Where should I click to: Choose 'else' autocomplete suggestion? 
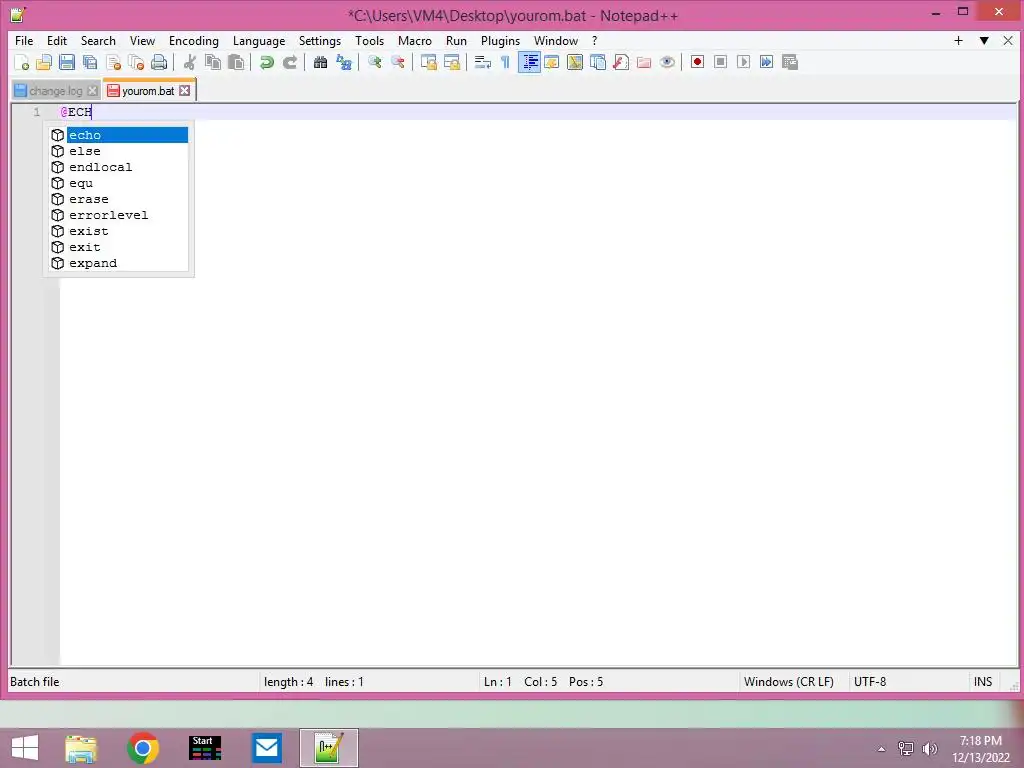click(x=120, y=151)
